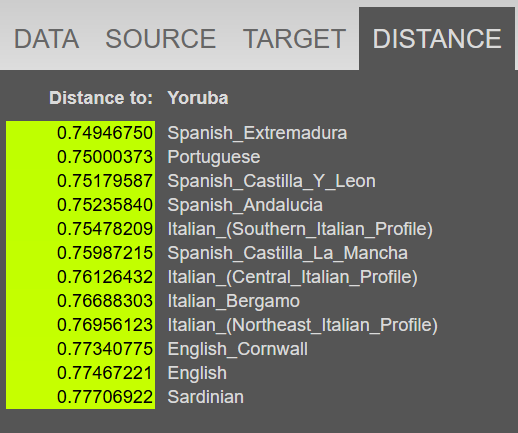Click Italian_(Northeast_Italian_Profile) entry

[x=302, y=325]
